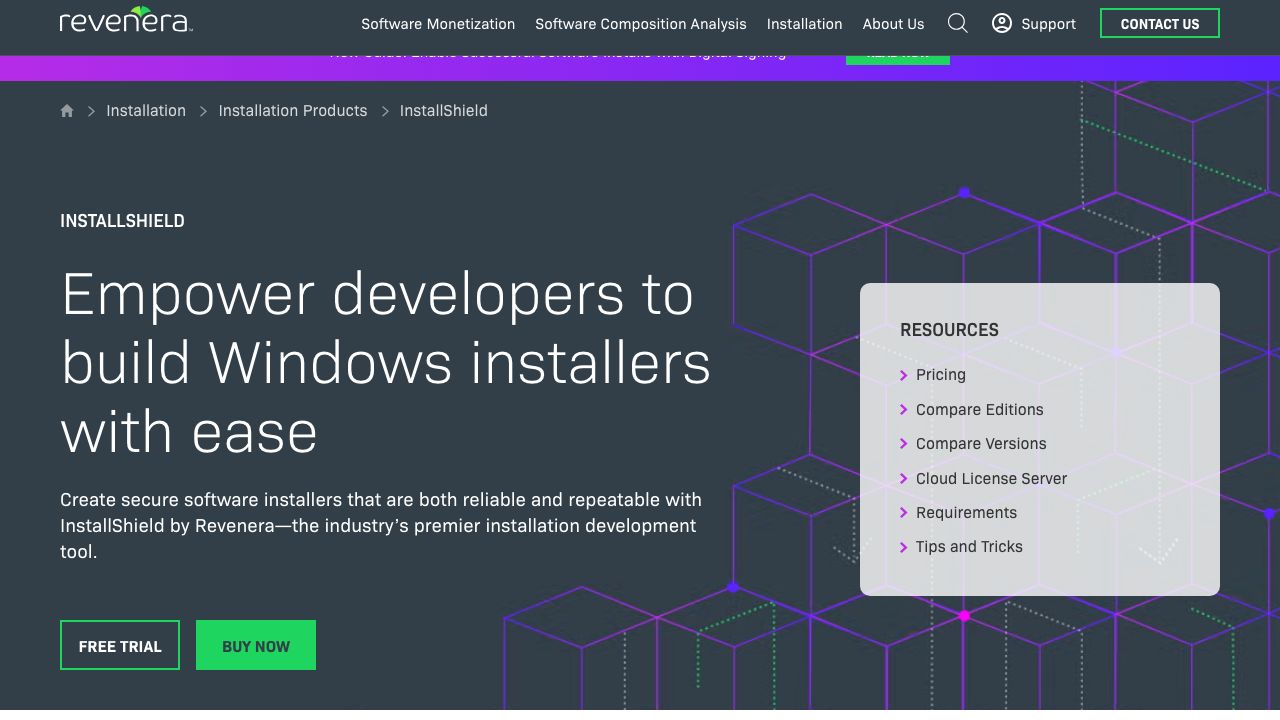Viewport: 1280px width, 720px height.
Task: Click the green button in purple banner
Action: point(898,59)
